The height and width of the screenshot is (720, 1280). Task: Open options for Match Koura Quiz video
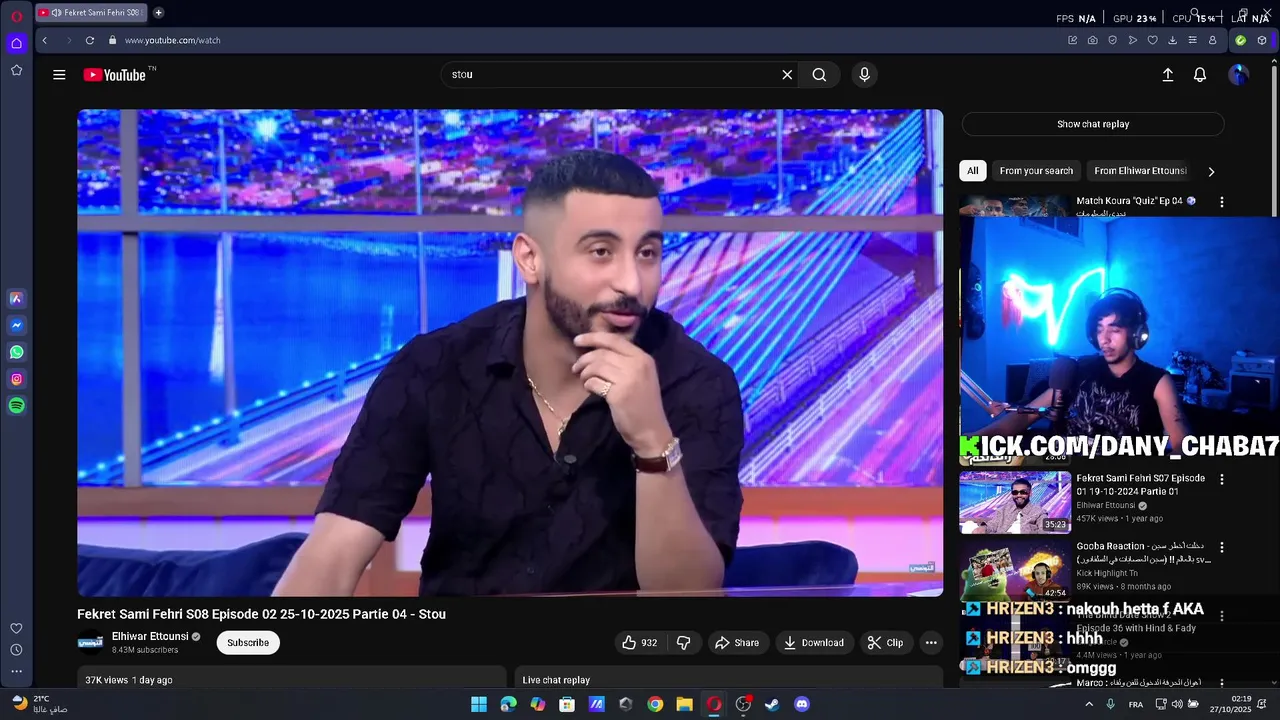(1221, 201)
